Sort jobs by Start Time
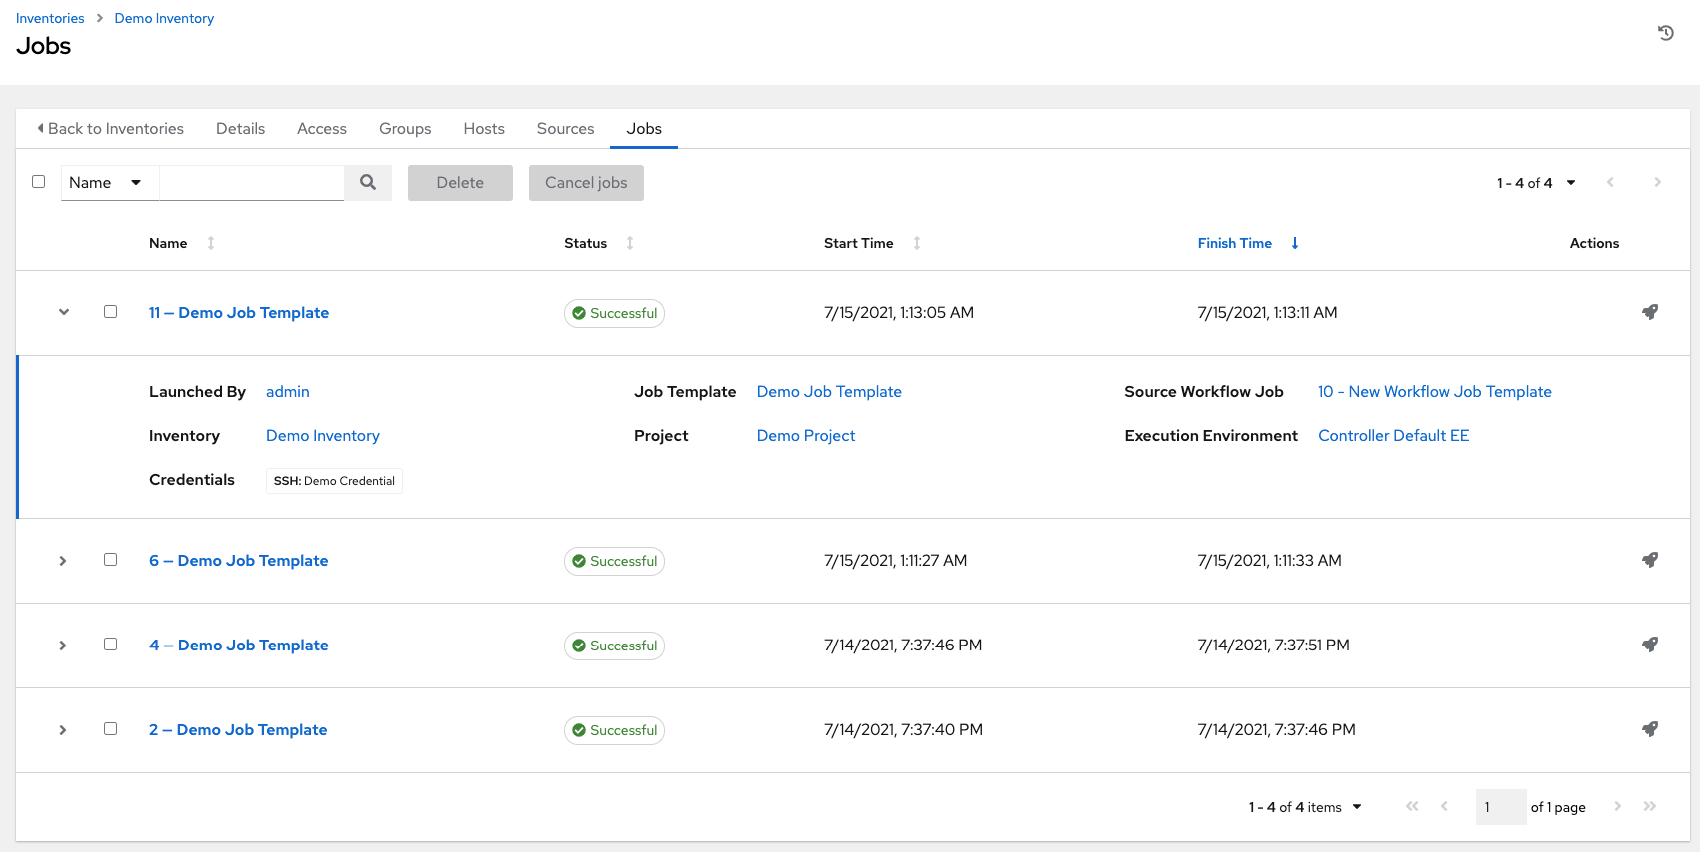1700x852 pixels. coord(916,243)
